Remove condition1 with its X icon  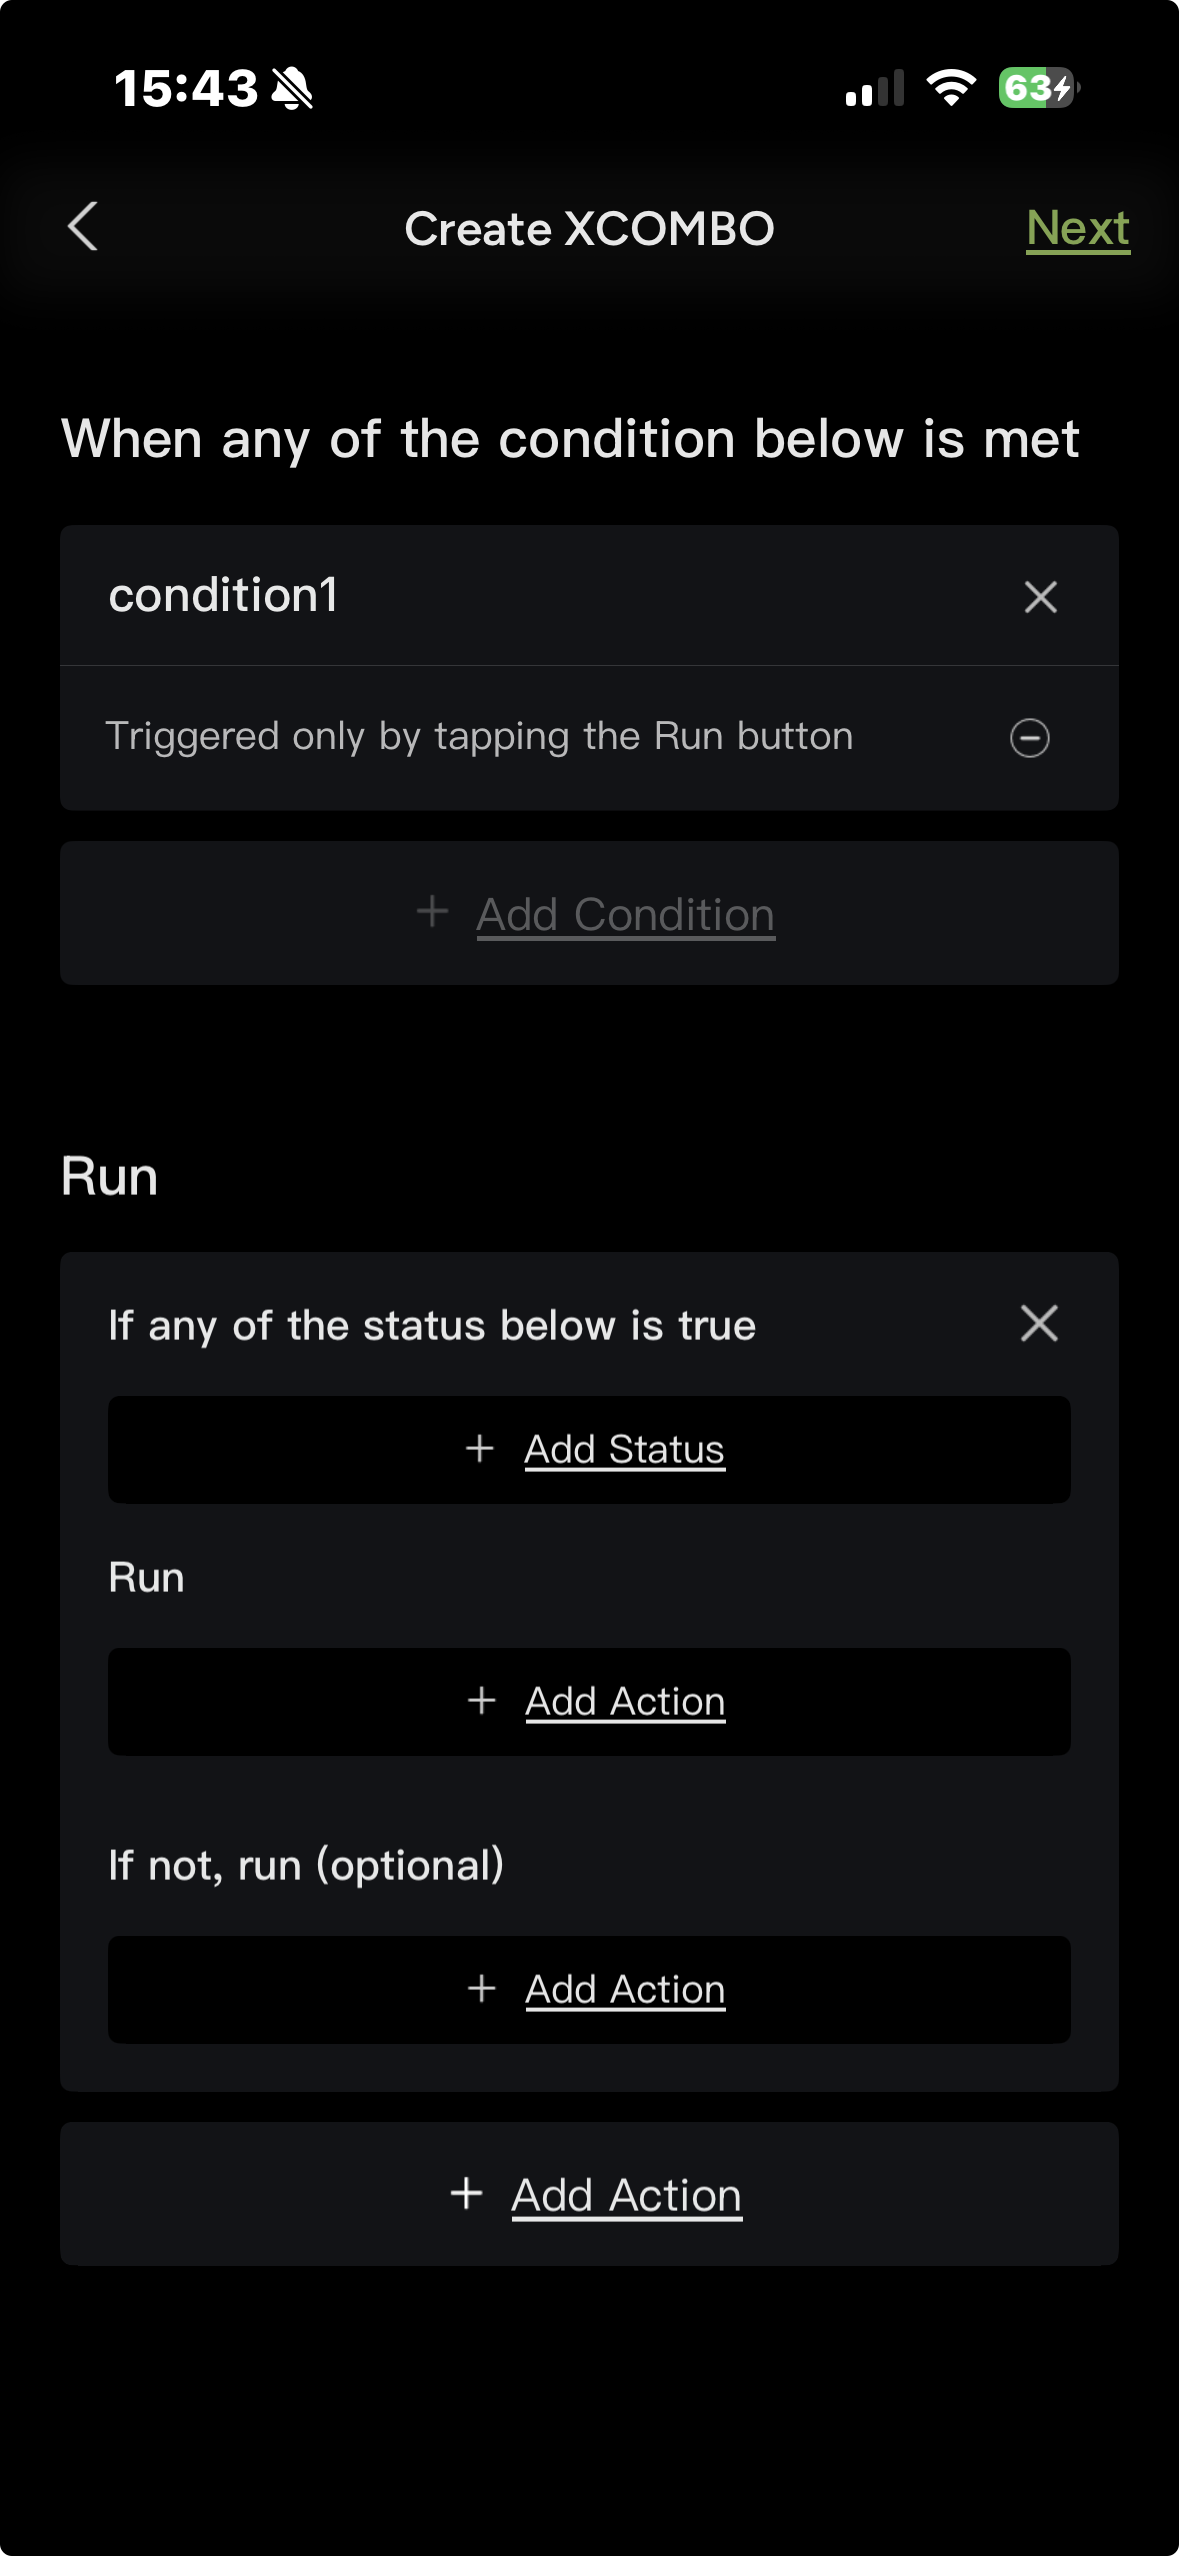pyautogui.click(x=1040, y=597)
